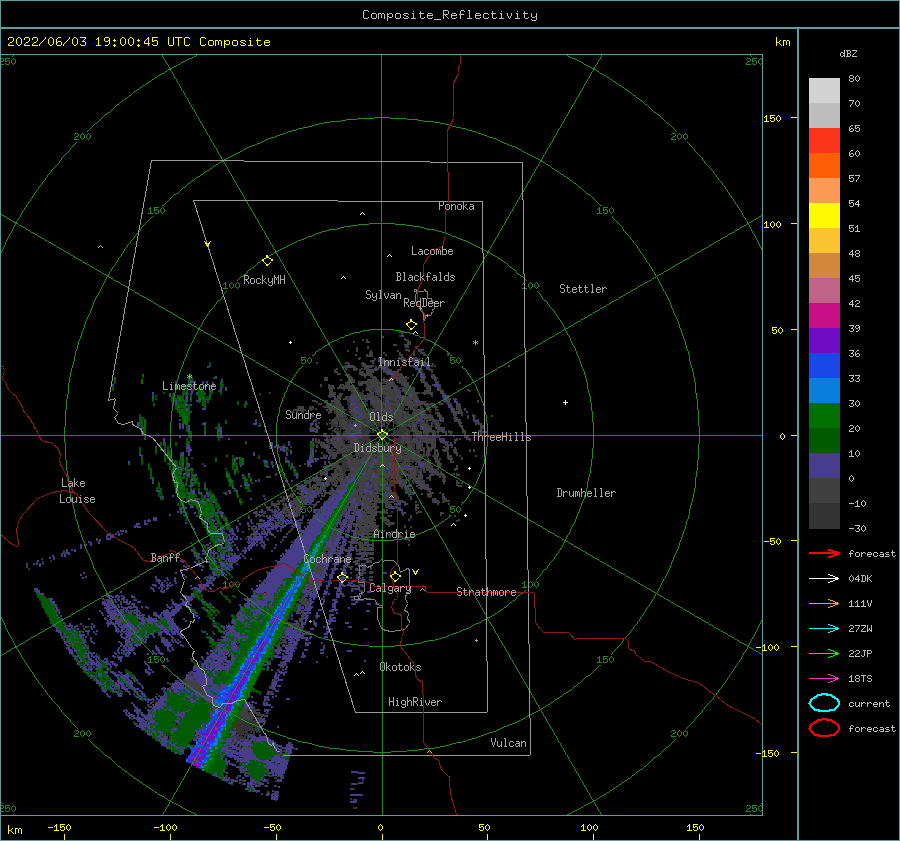This screenshot has height=841, width=900.
Task: Click the red forecast ellipse in legend
Action: tap(824, 728)
